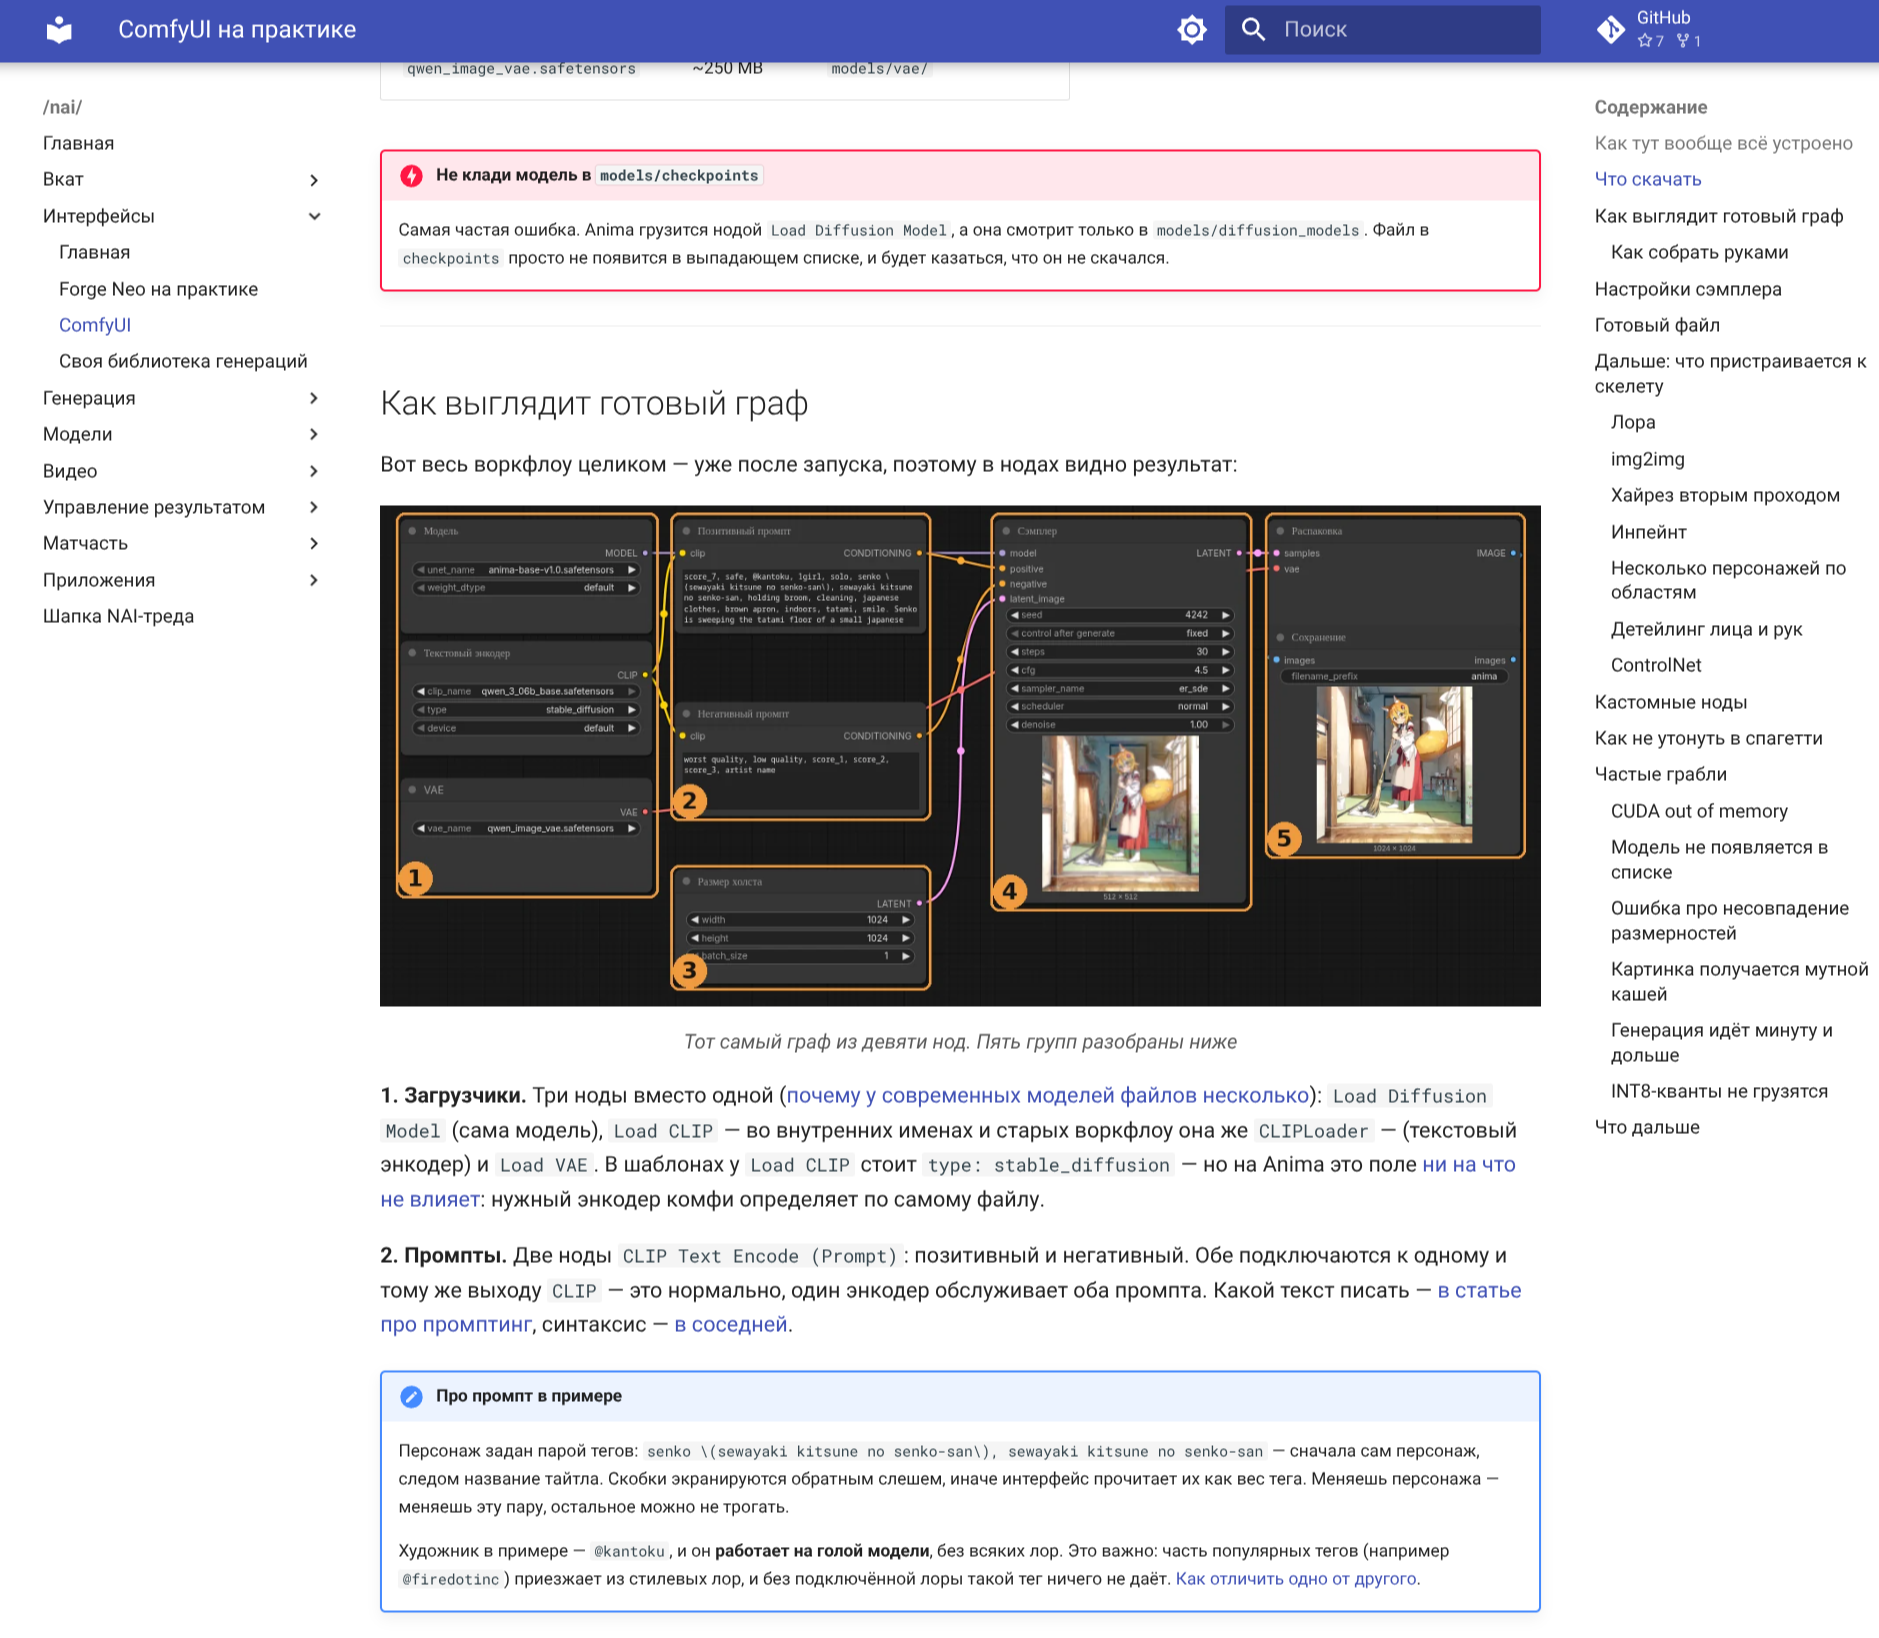Expand the Генерация section chevron
Screen dimensions: 1879x1638
coord(314,398)
